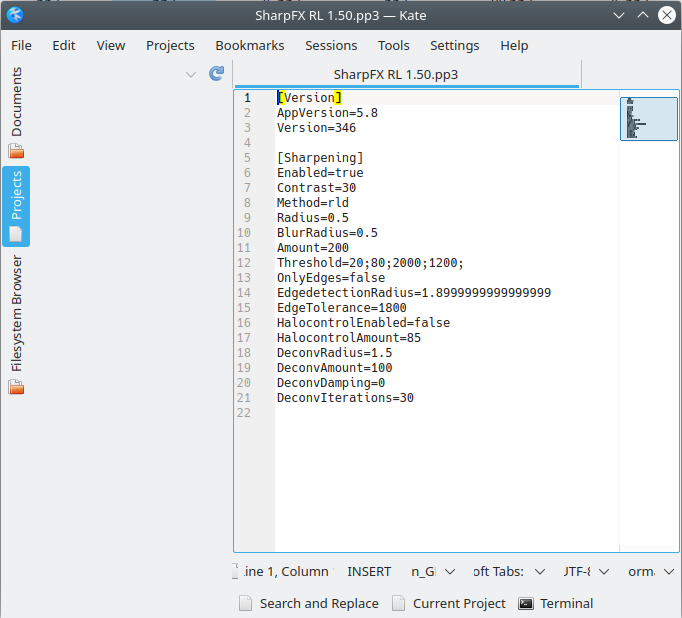The width and height of the screenshot is (682, 618).
Task: Open the File menu
Action: pyautogui.click(x=21, y=45)
